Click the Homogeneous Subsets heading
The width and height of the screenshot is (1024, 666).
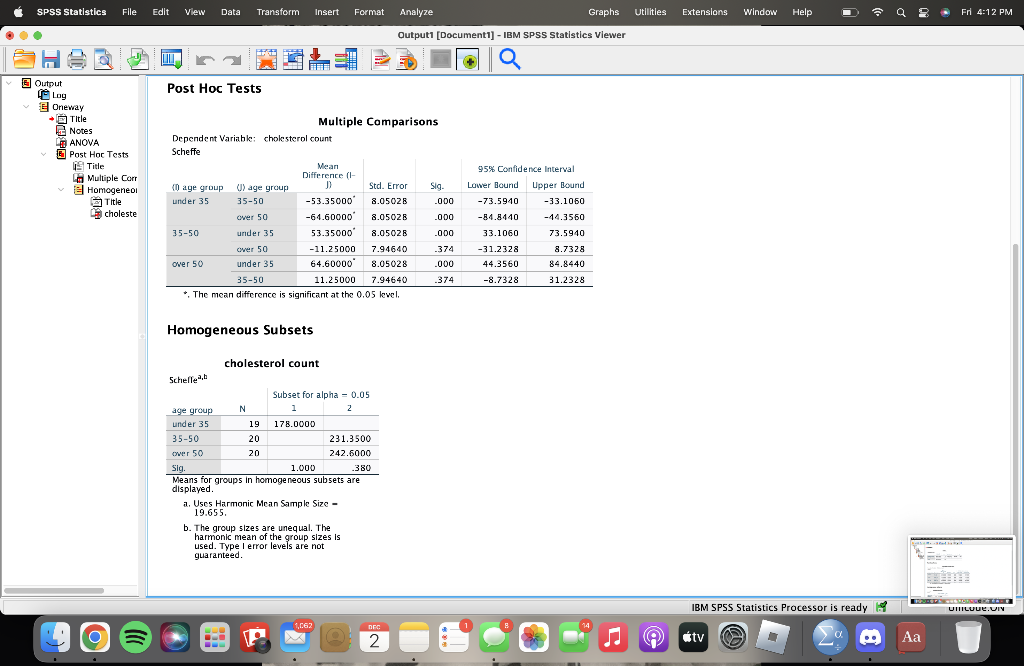[x=240, y=330]
